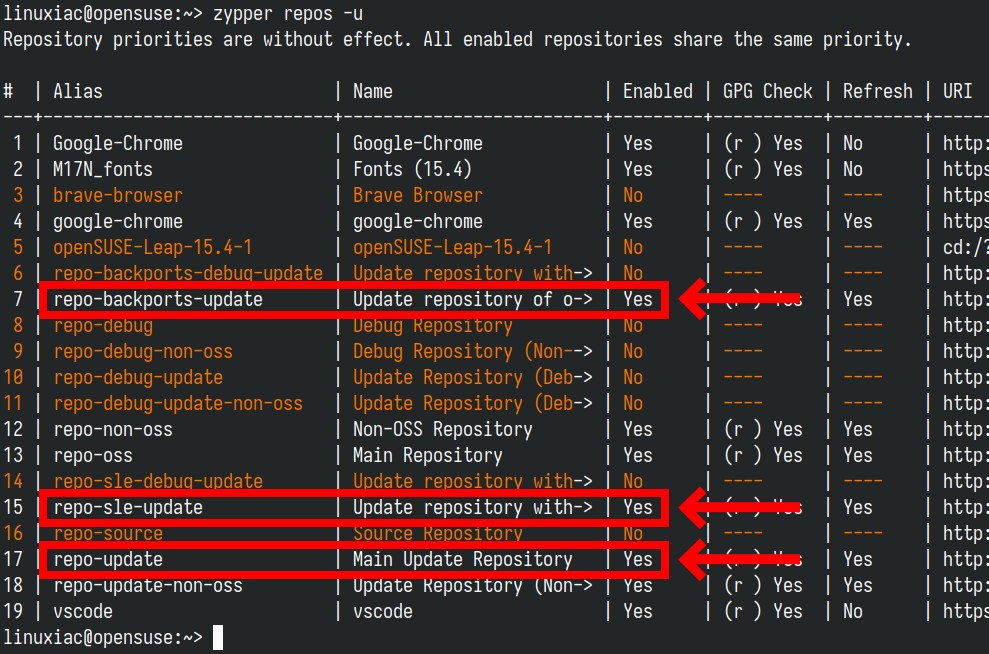This screenshot has height=654, width=989.
Task: Click the alias 'vscode' in row 19
Action: 83,611
